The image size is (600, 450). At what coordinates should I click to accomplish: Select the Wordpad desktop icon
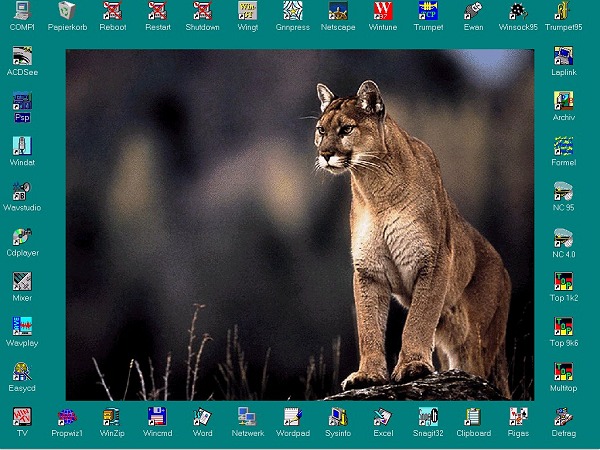tap(293, 417)
